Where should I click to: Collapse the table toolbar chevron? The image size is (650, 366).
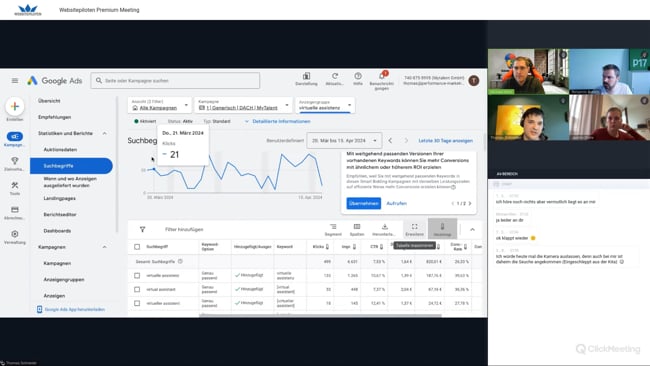point(472,229)
